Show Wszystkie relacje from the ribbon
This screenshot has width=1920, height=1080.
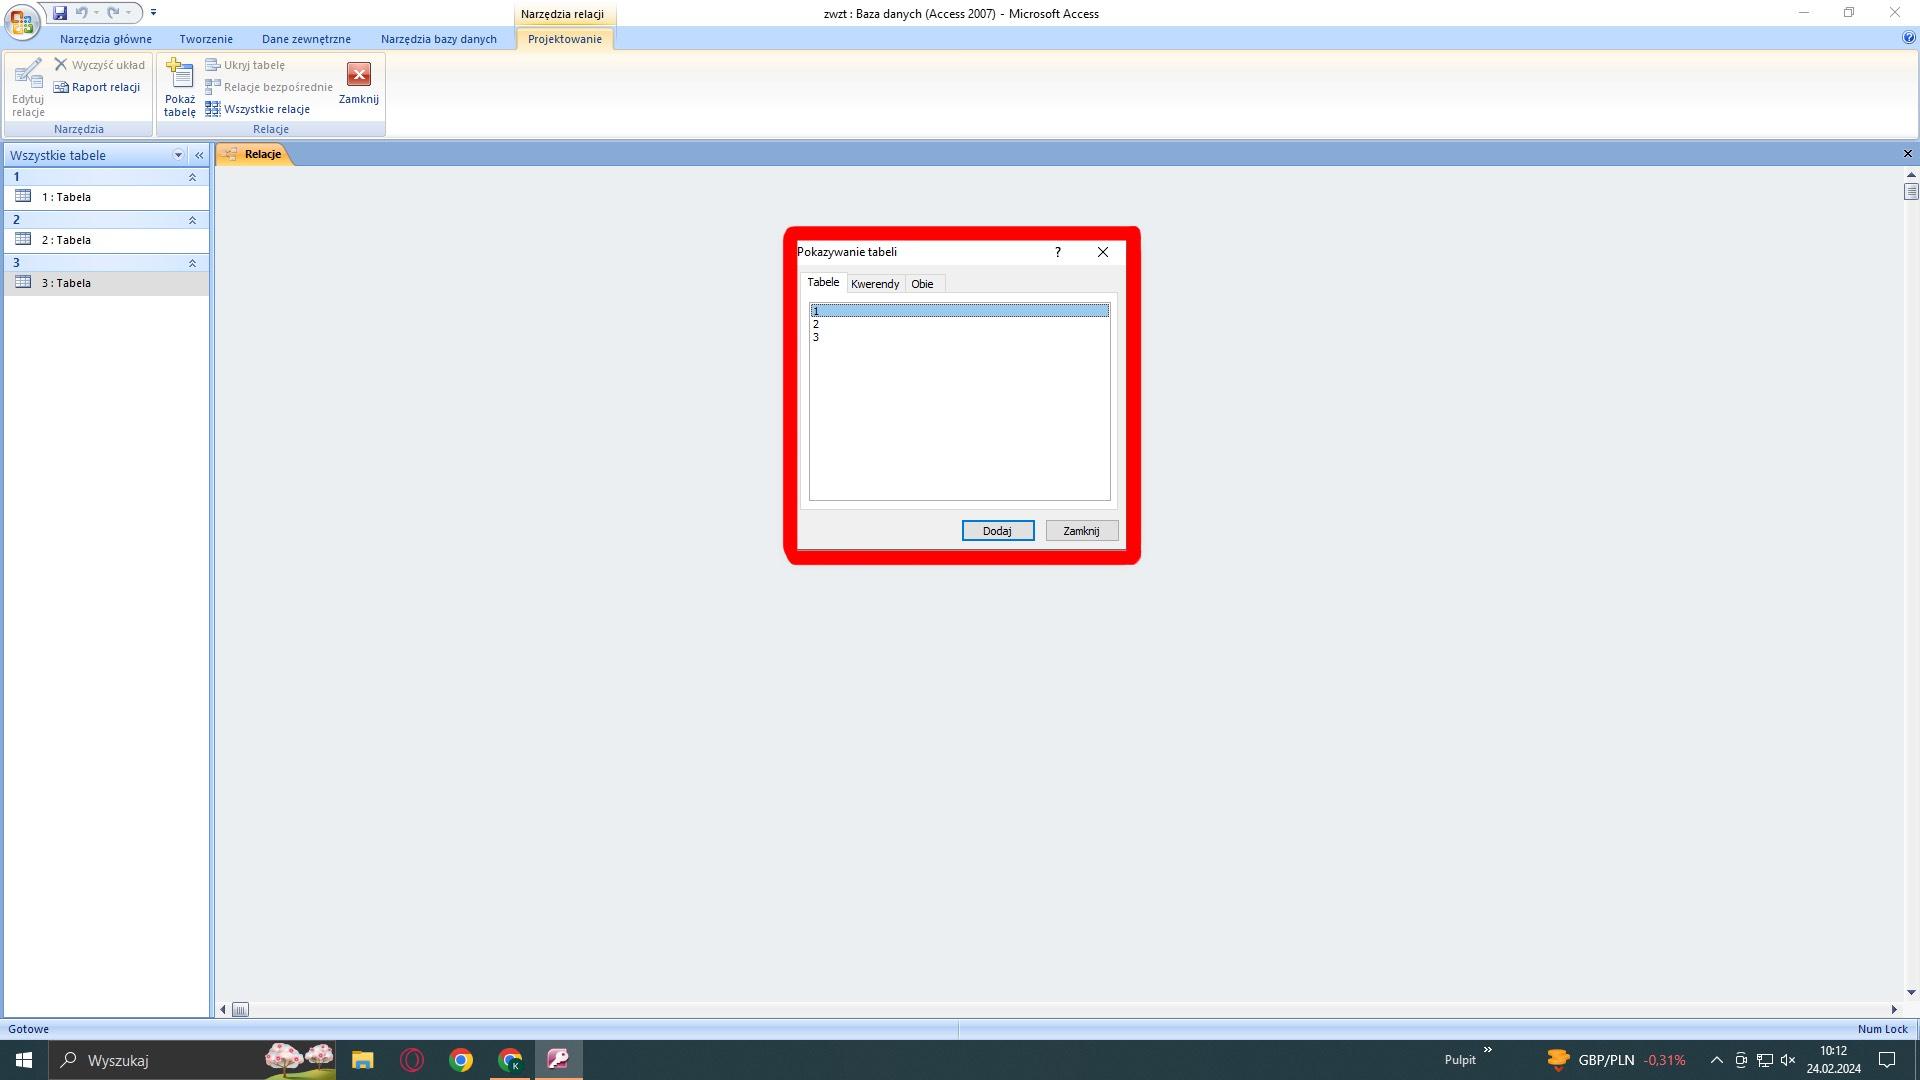pyautogui.click(x=258, y=109)
